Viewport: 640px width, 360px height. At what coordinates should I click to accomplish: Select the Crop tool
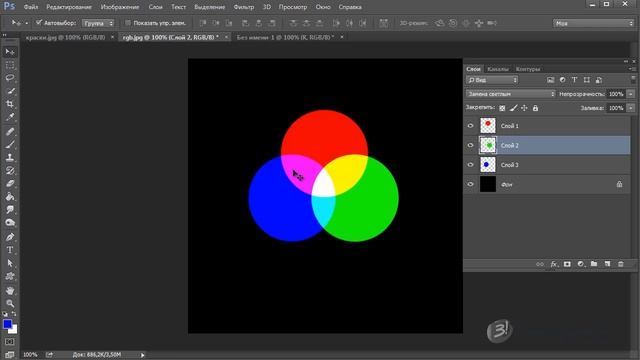[10, 104]
